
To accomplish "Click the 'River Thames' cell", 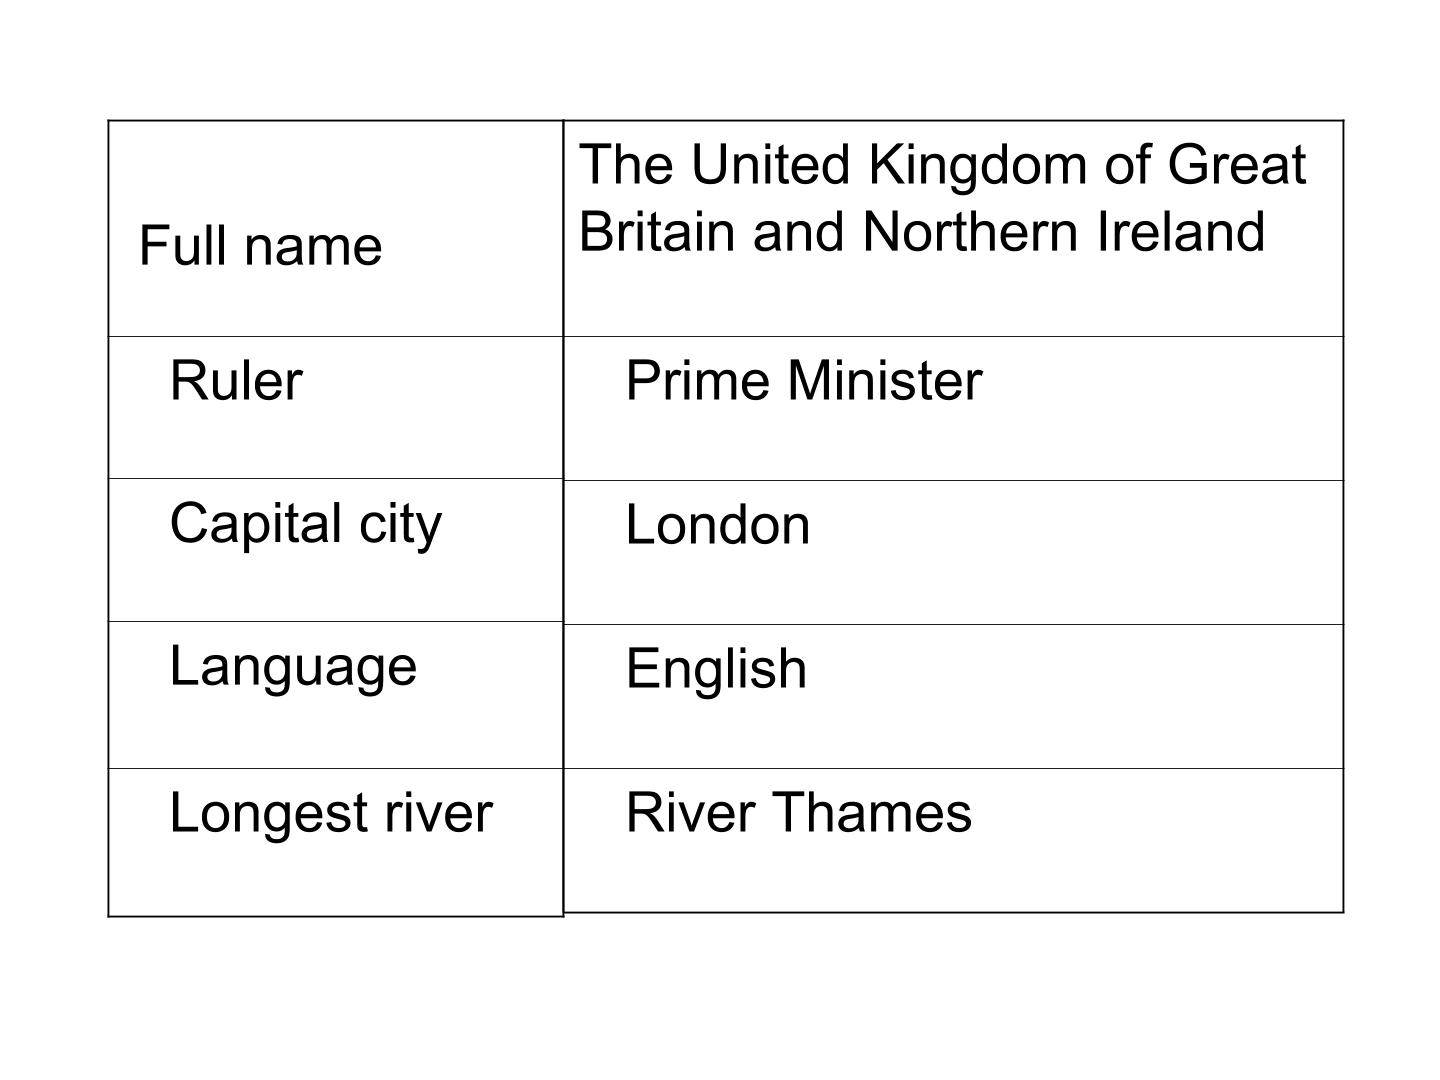I will click(954, 840).
